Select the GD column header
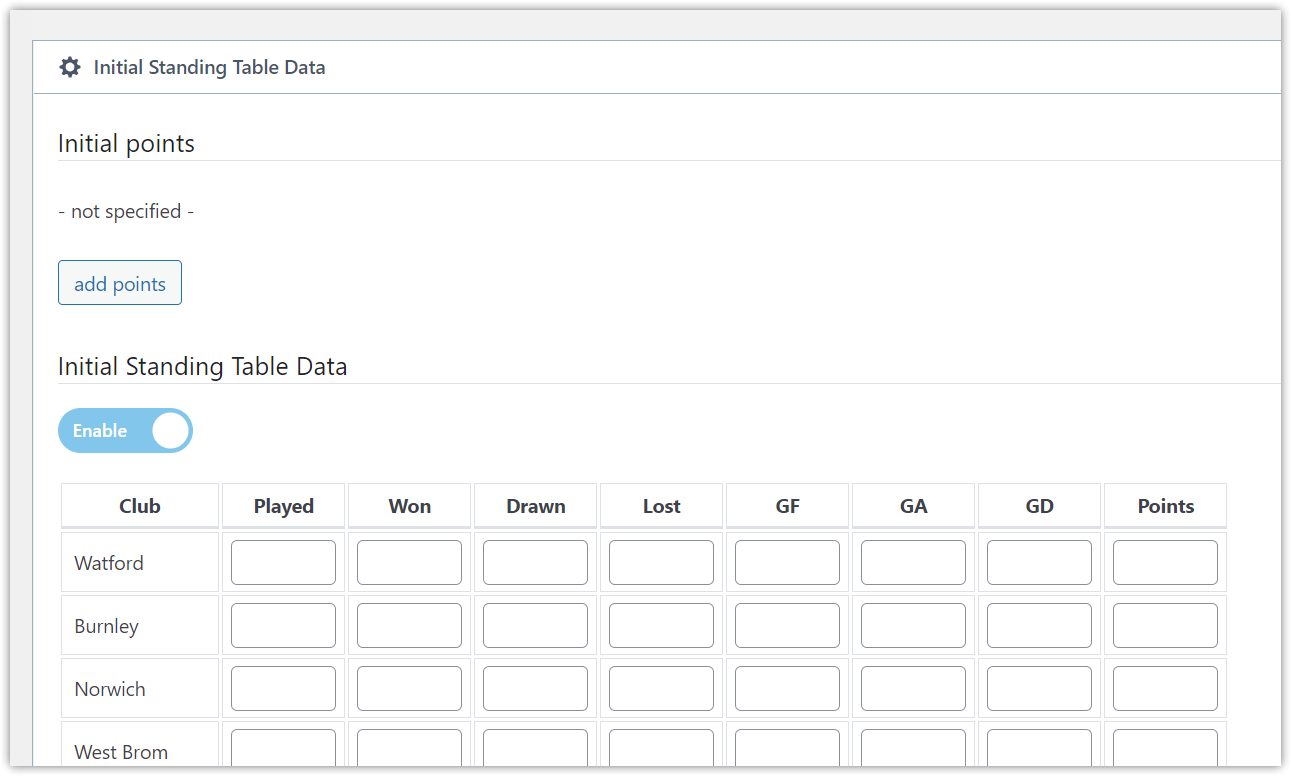 coord(1038,505)
